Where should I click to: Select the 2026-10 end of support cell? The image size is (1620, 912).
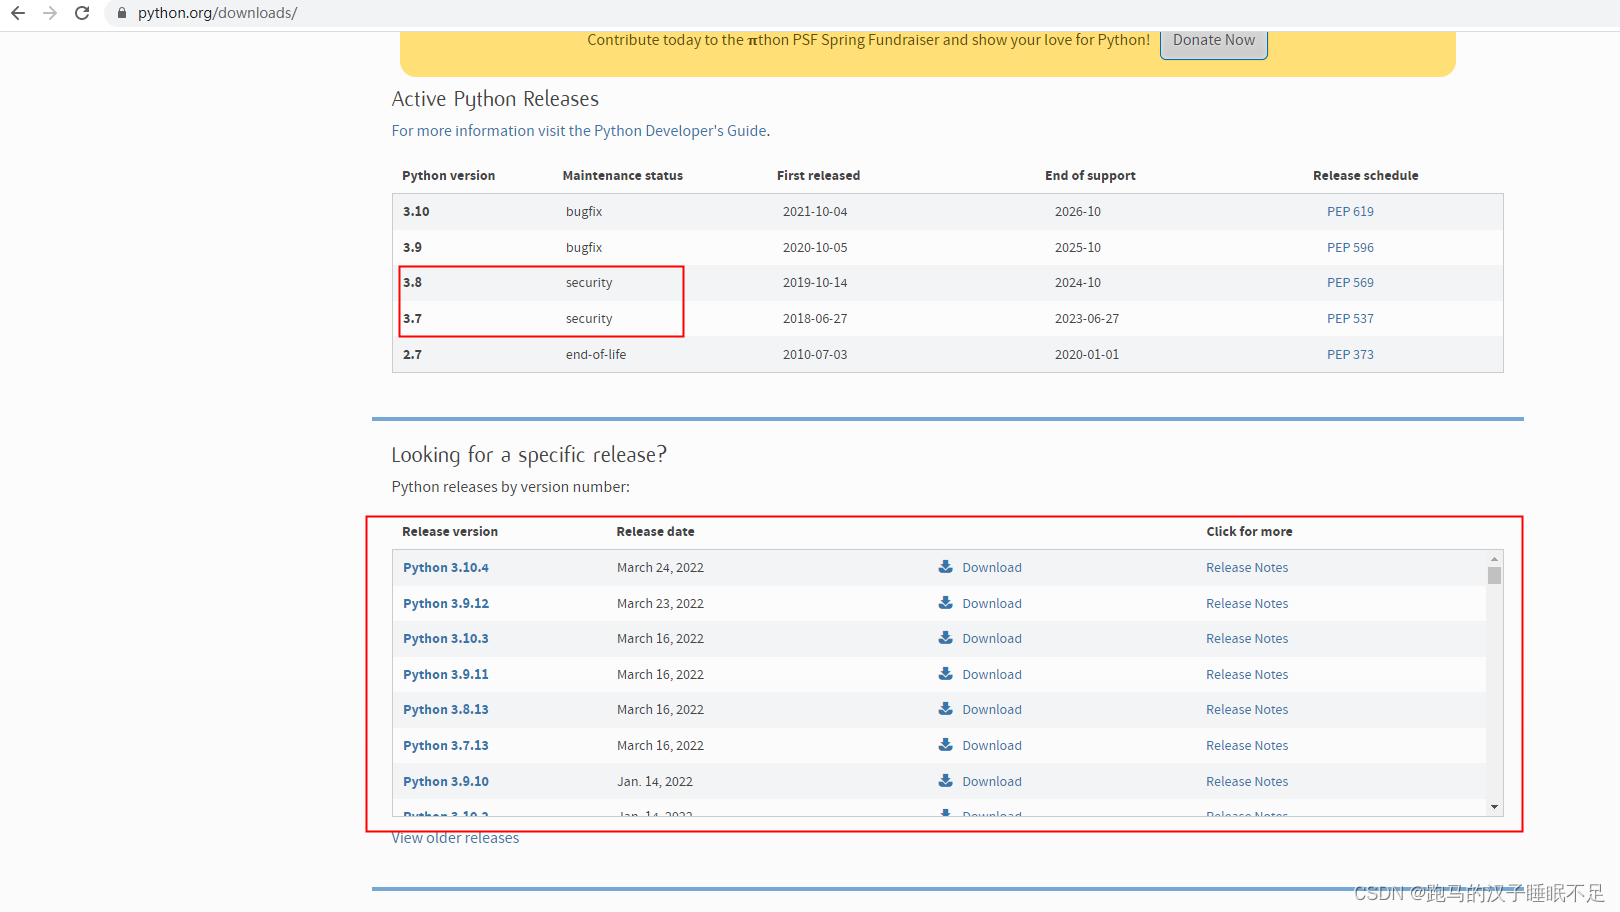[1078, 212]
